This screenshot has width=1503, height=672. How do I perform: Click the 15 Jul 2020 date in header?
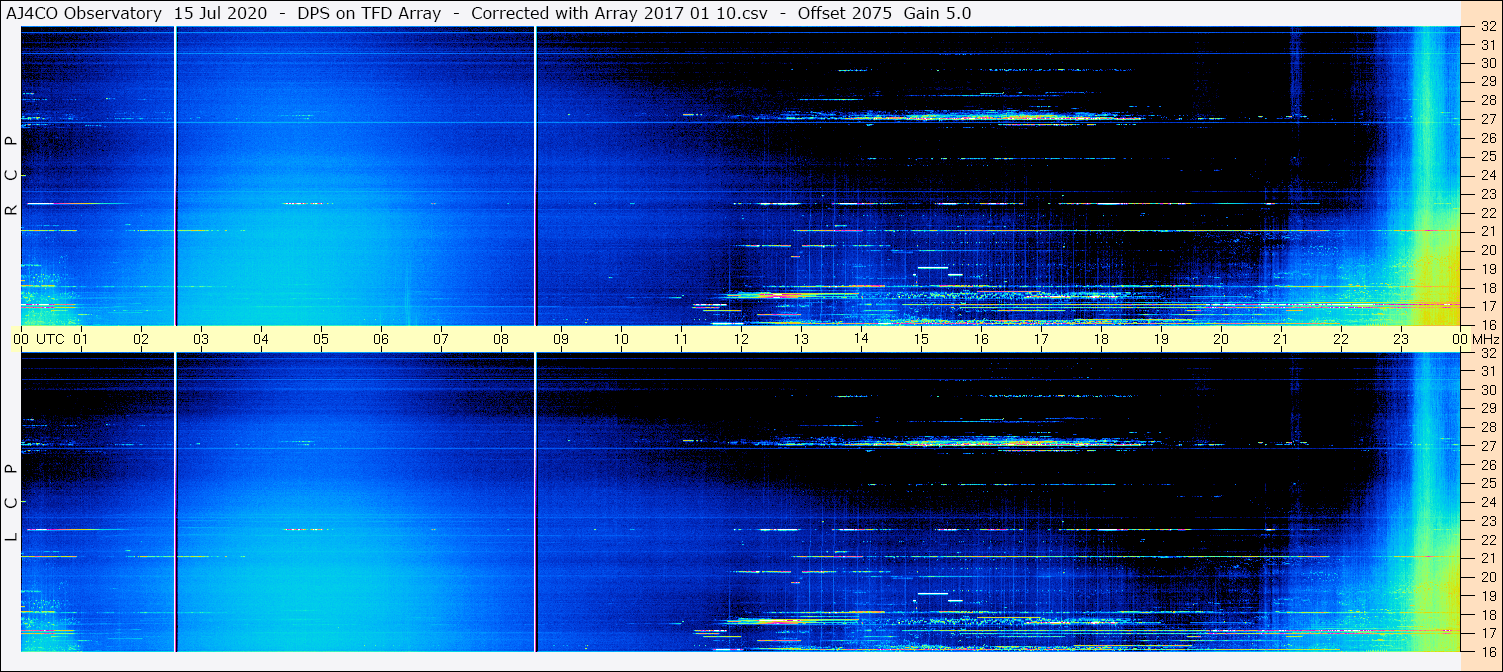[x=220, y=13]
